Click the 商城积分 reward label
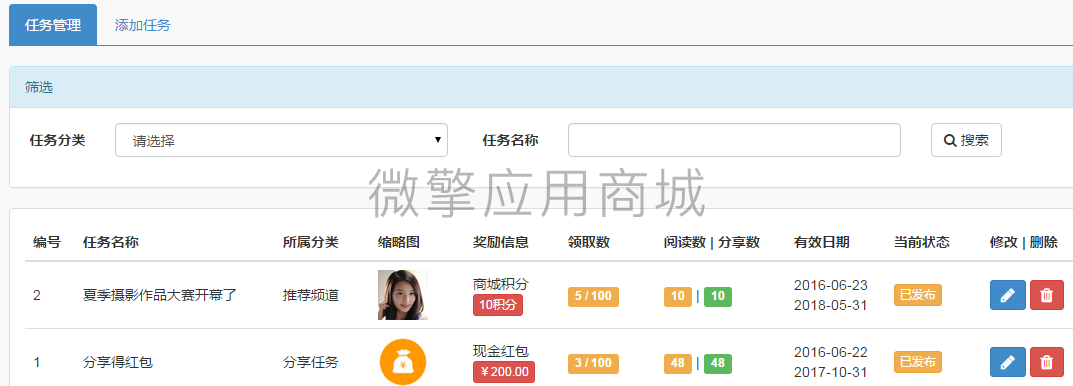 pyautogui.click(x=501, y=284)
